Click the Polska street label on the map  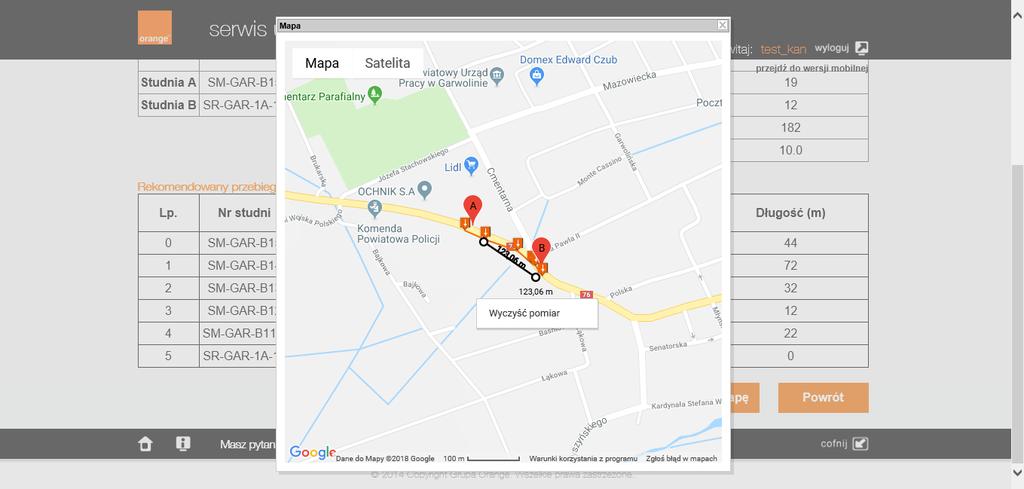pos(621,291)
